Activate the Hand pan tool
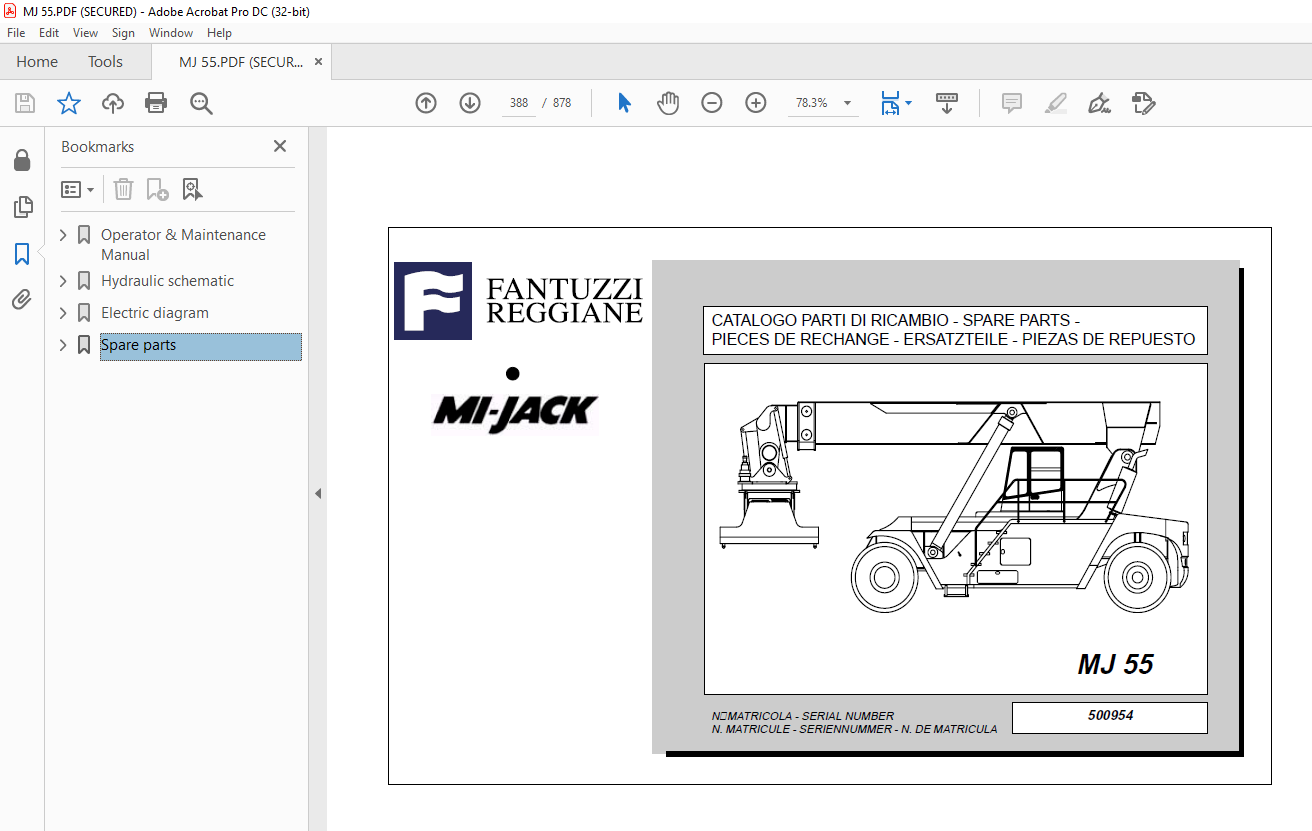 [x=668, y=103]
